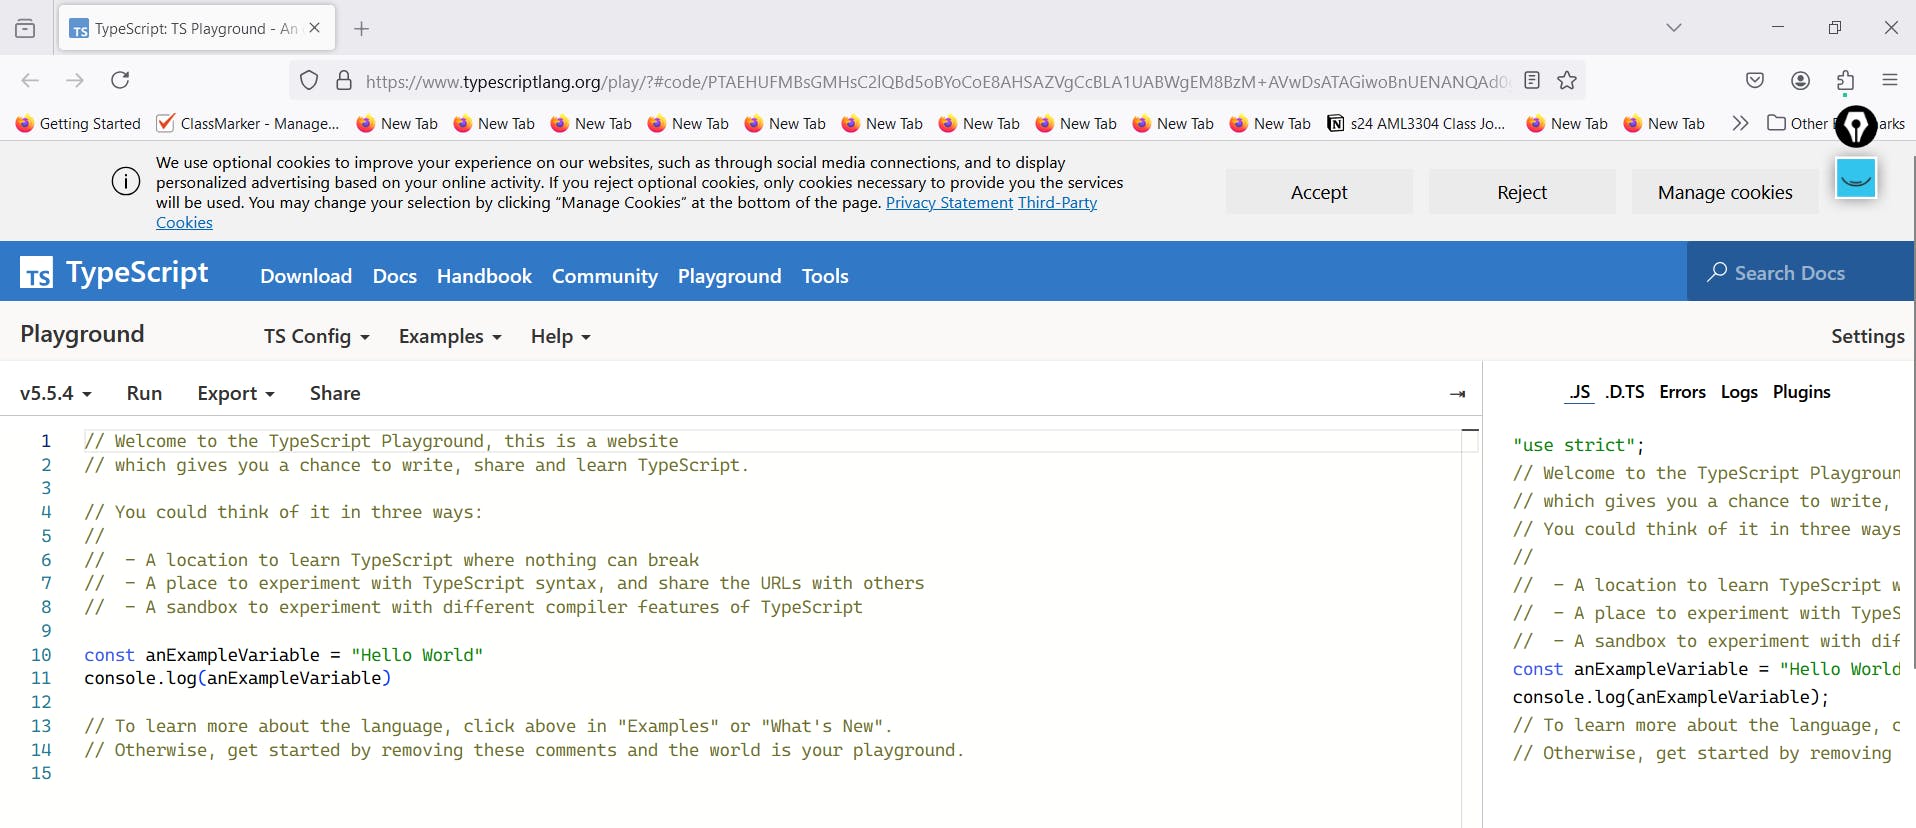
Task: Switch to the .D.TS output tab
Action: (1625, 392)
